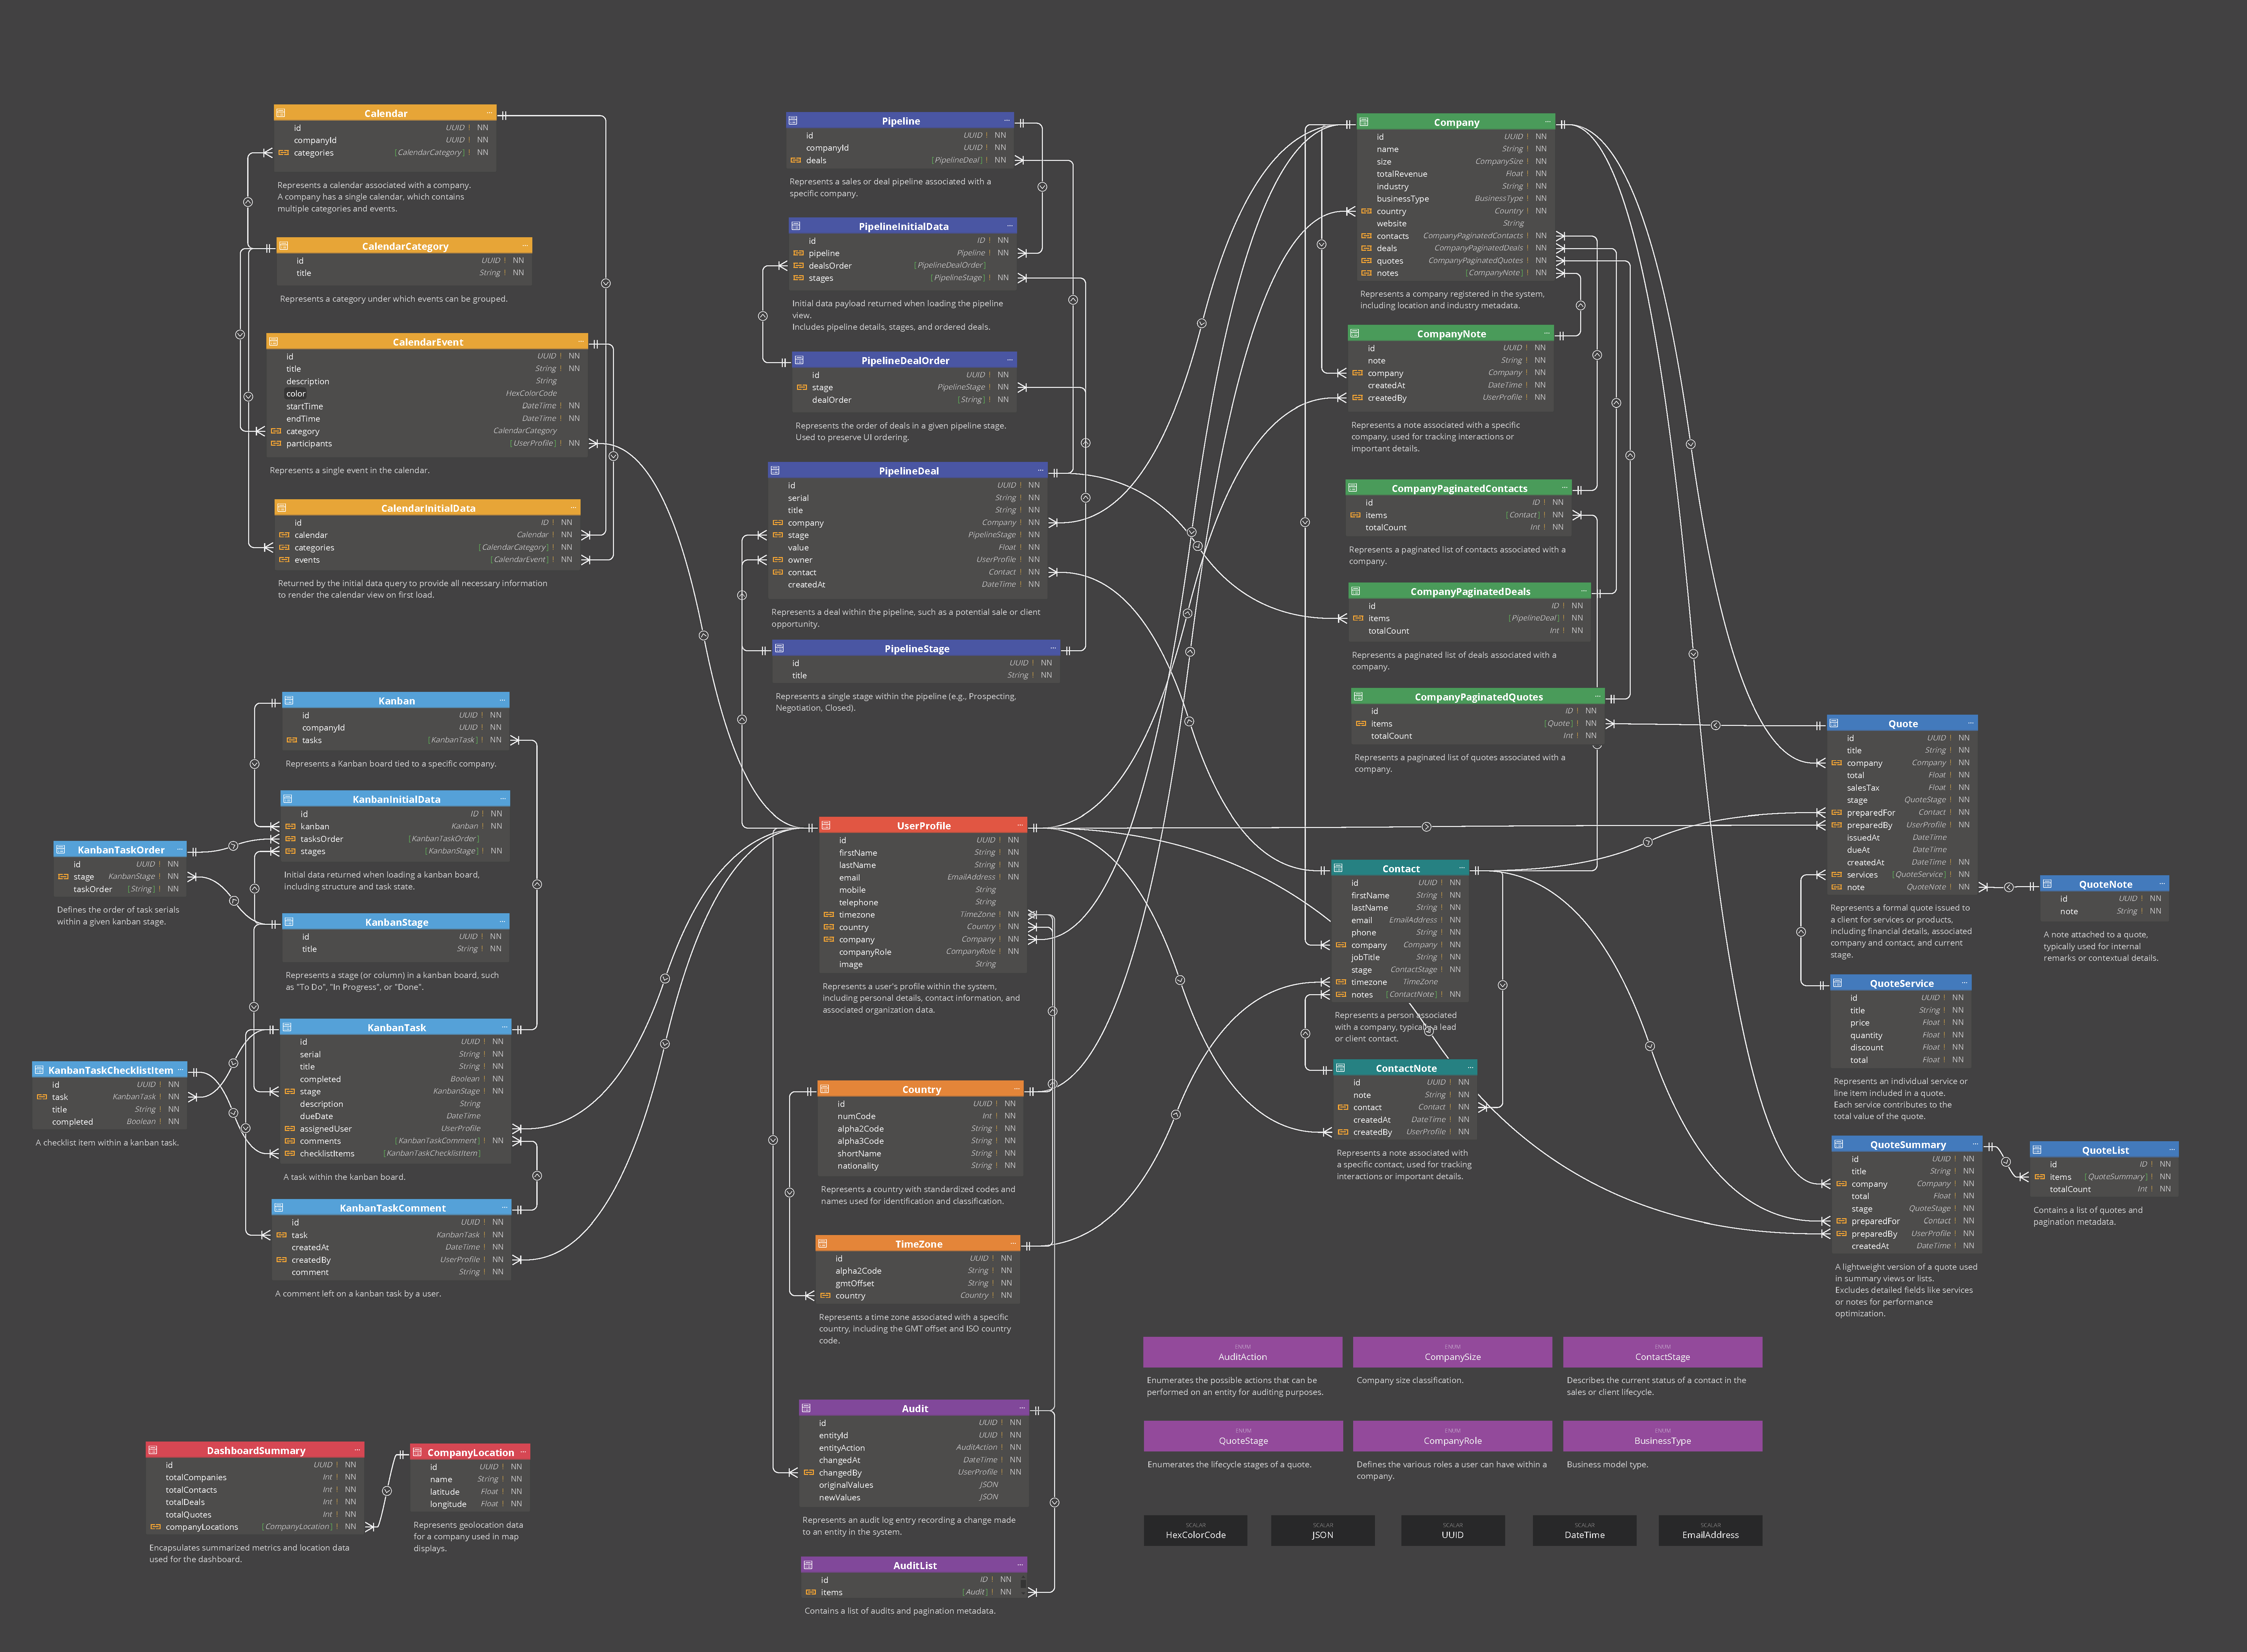This screenshot has width=2247, height=1652.
Task: Click the link icon beside country in Company
Action: tap(1366, 211)
